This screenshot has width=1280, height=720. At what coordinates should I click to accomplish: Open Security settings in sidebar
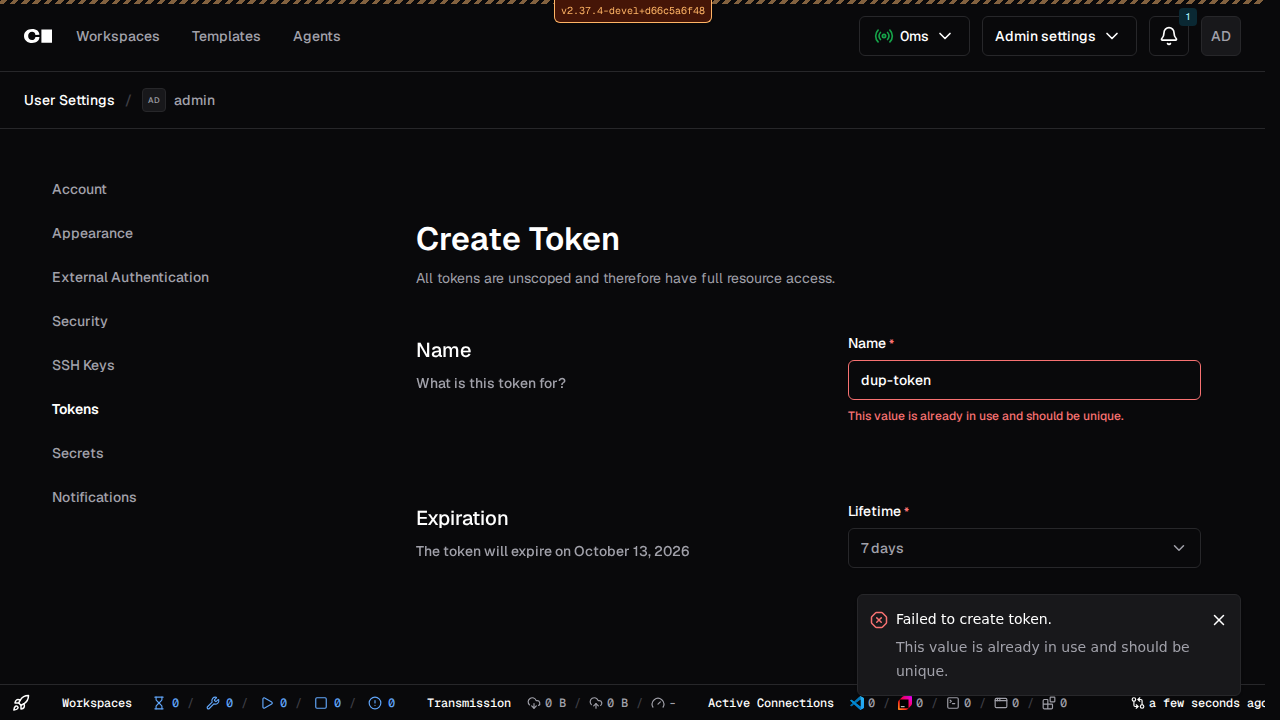tap(80, 321)
